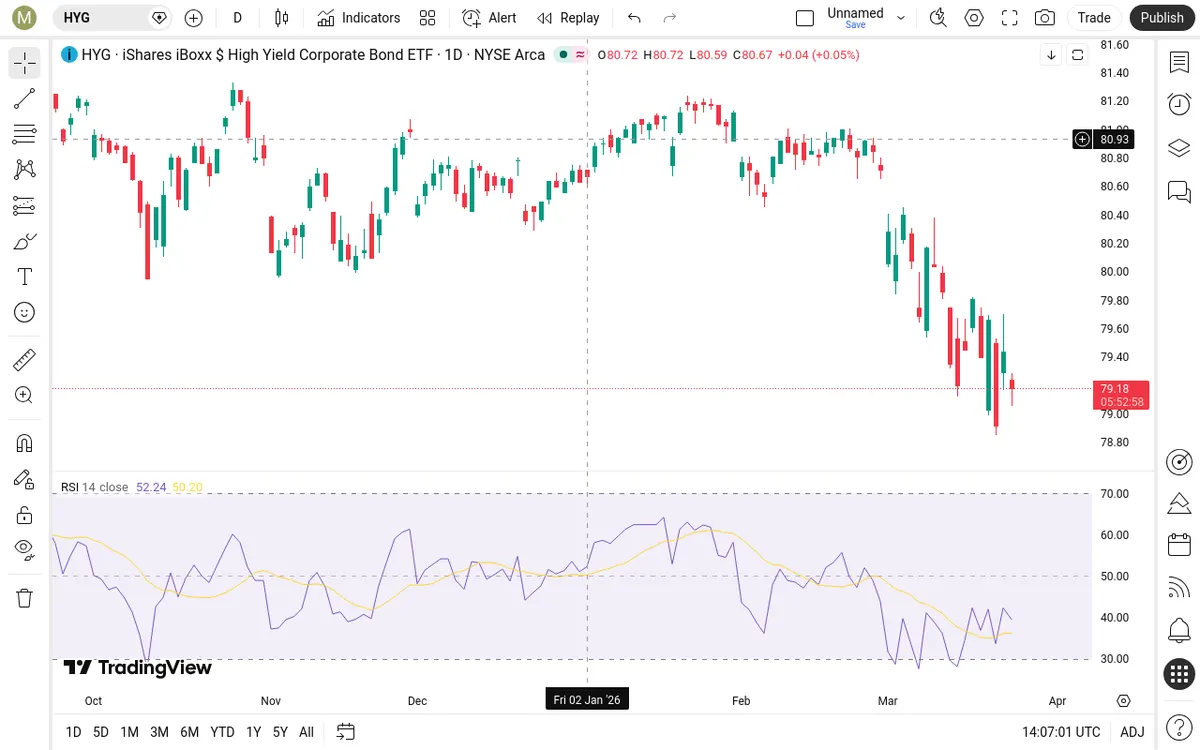Screen dimensions: 1200x750
Task: Open forecasting and measurement tools
Action: point(25,206)
